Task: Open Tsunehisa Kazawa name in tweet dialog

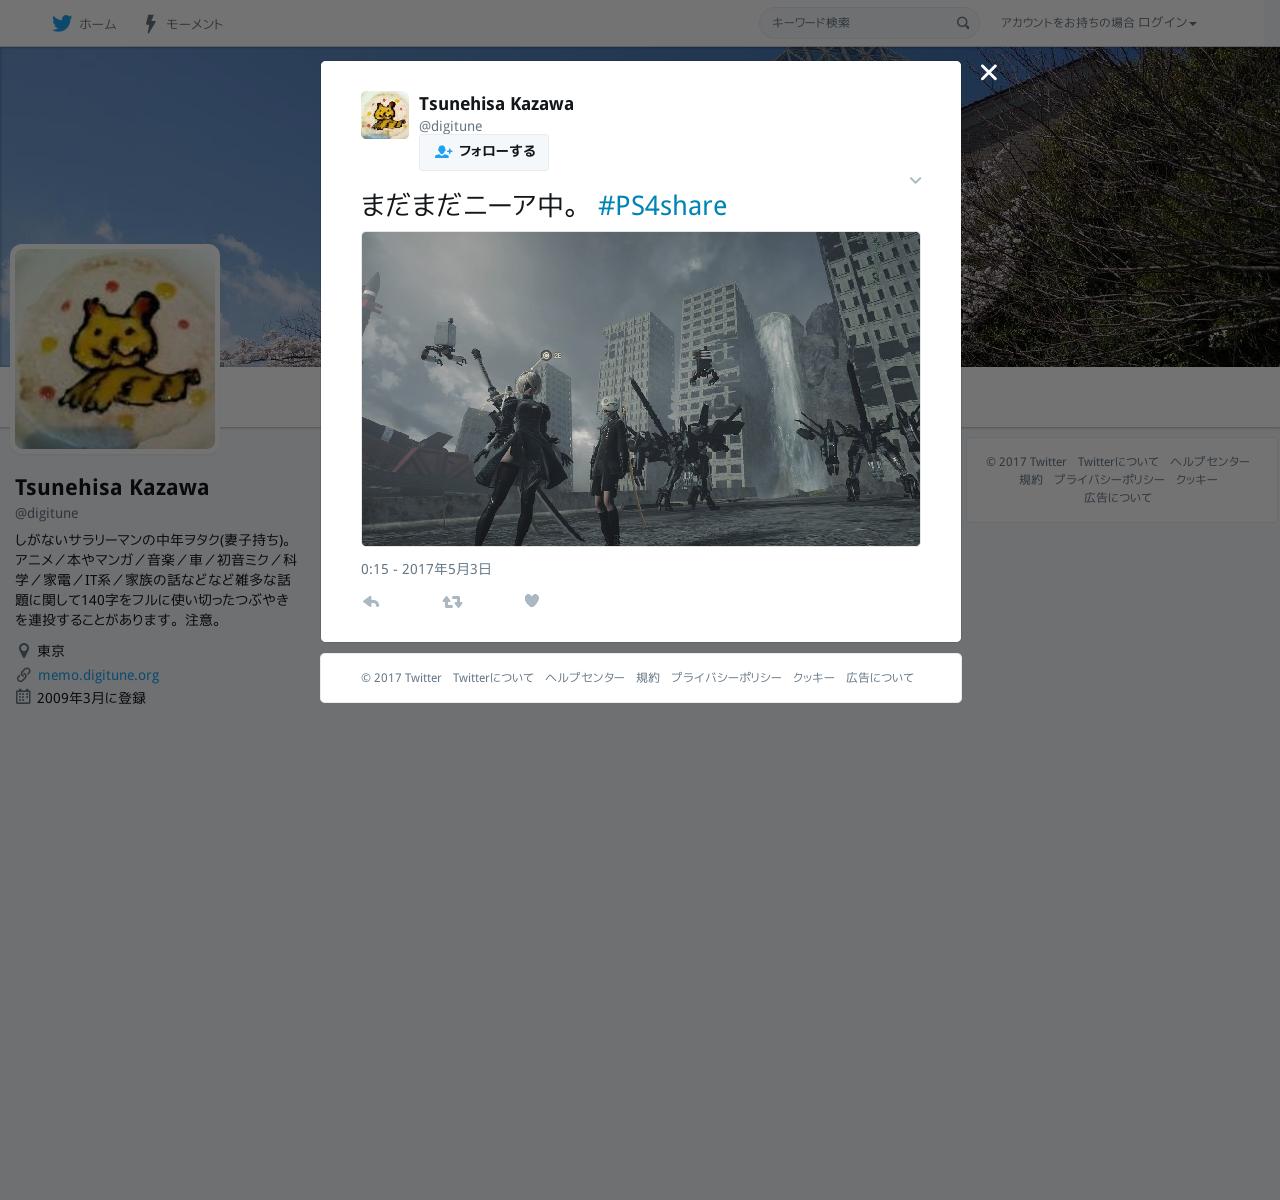Action: pos(496,103)
